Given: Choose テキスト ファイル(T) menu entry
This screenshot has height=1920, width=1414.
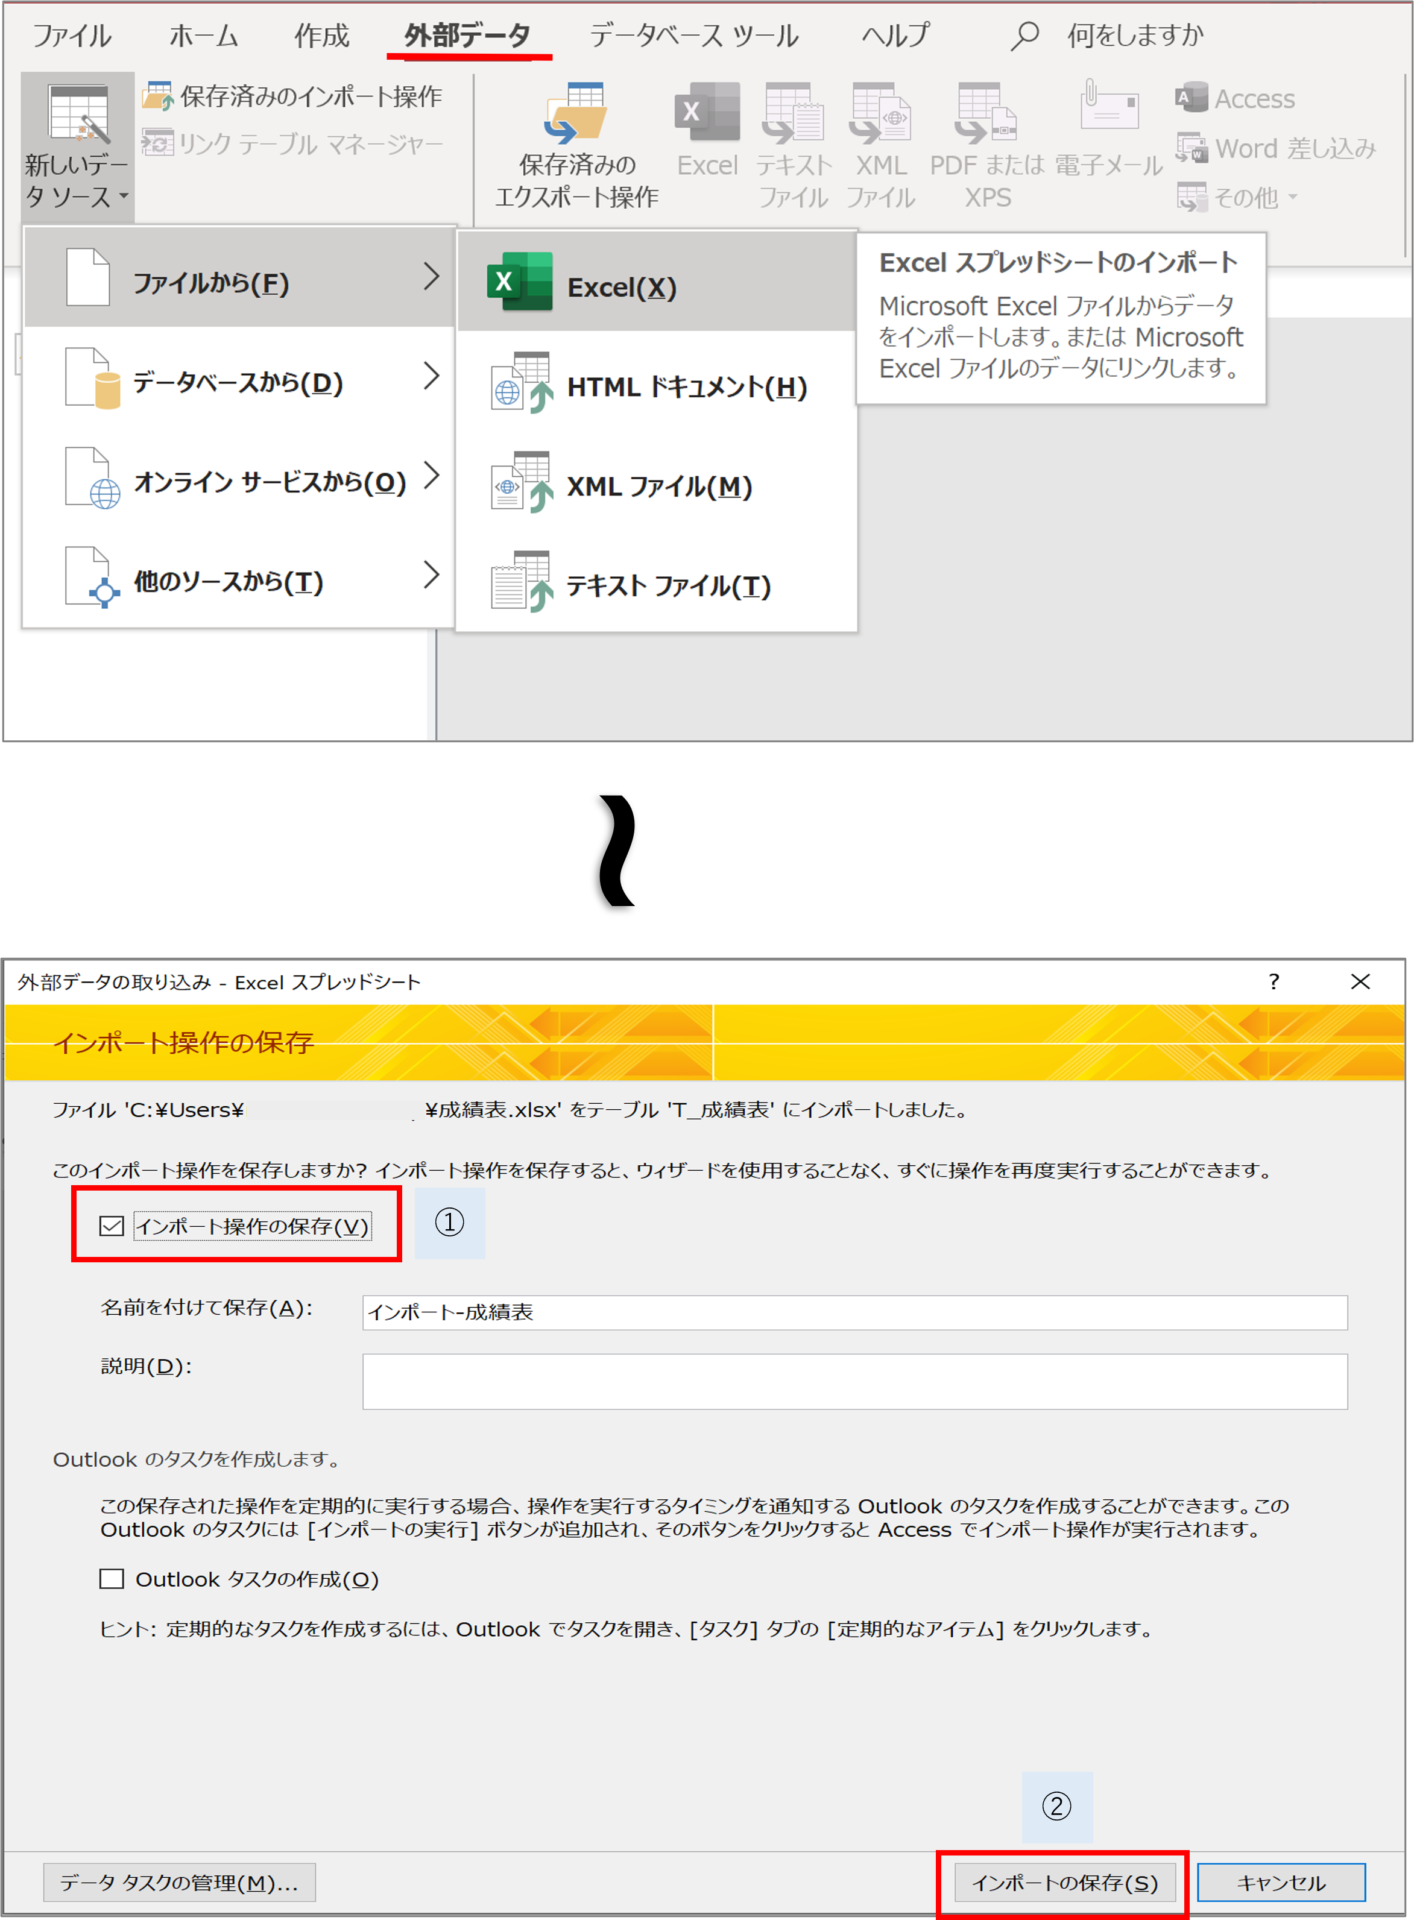Looking at the screenshot, I should tap(657, 584).
